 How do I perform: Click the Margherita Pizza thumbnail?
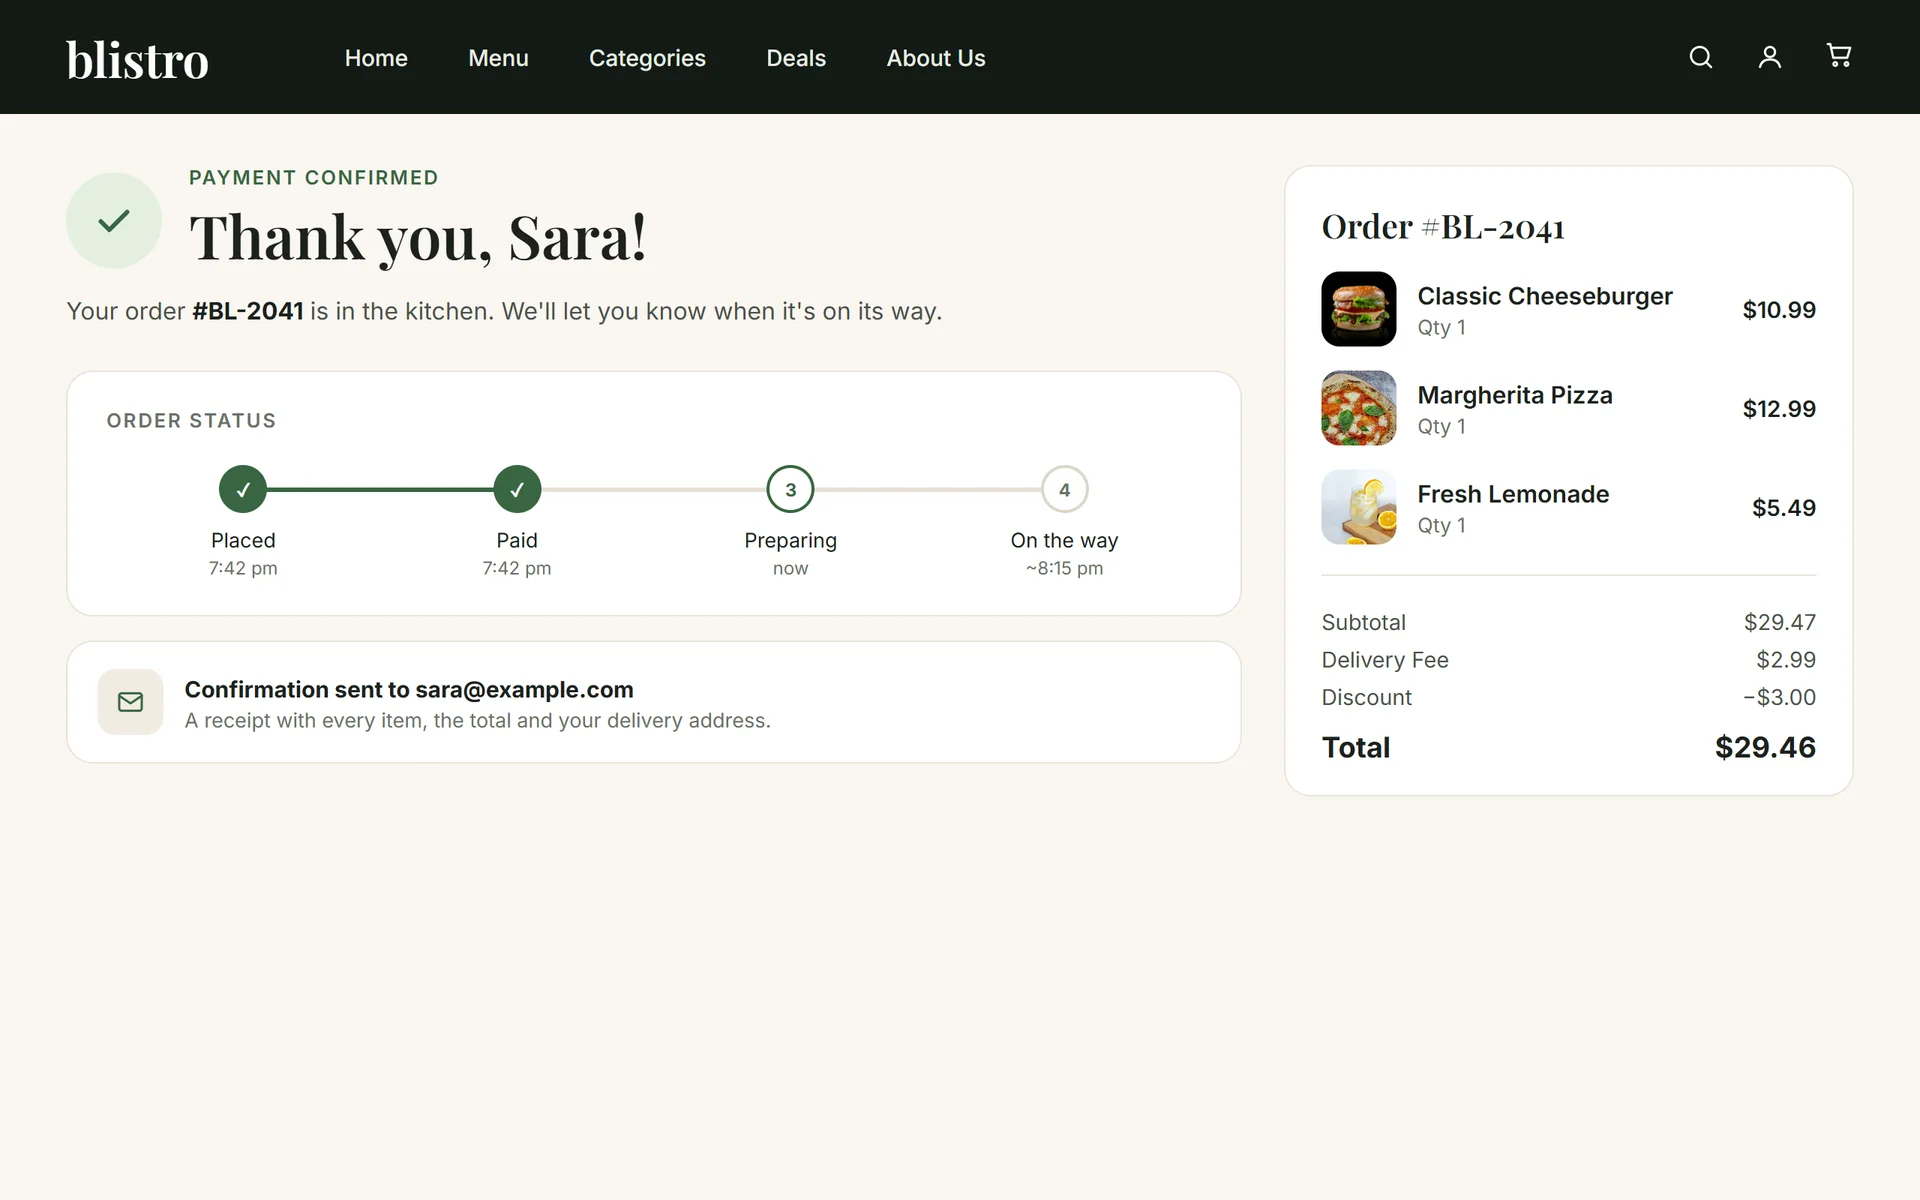pos(1358,408)
